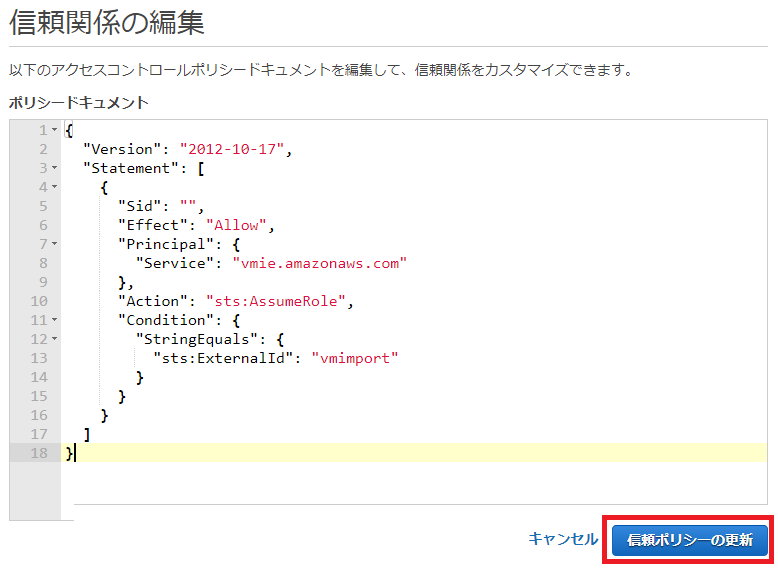The image size is (778, 569).
Task: Click the 信頼関係の編集 heading
Action: pyautogui.click(x=107, y=22)
